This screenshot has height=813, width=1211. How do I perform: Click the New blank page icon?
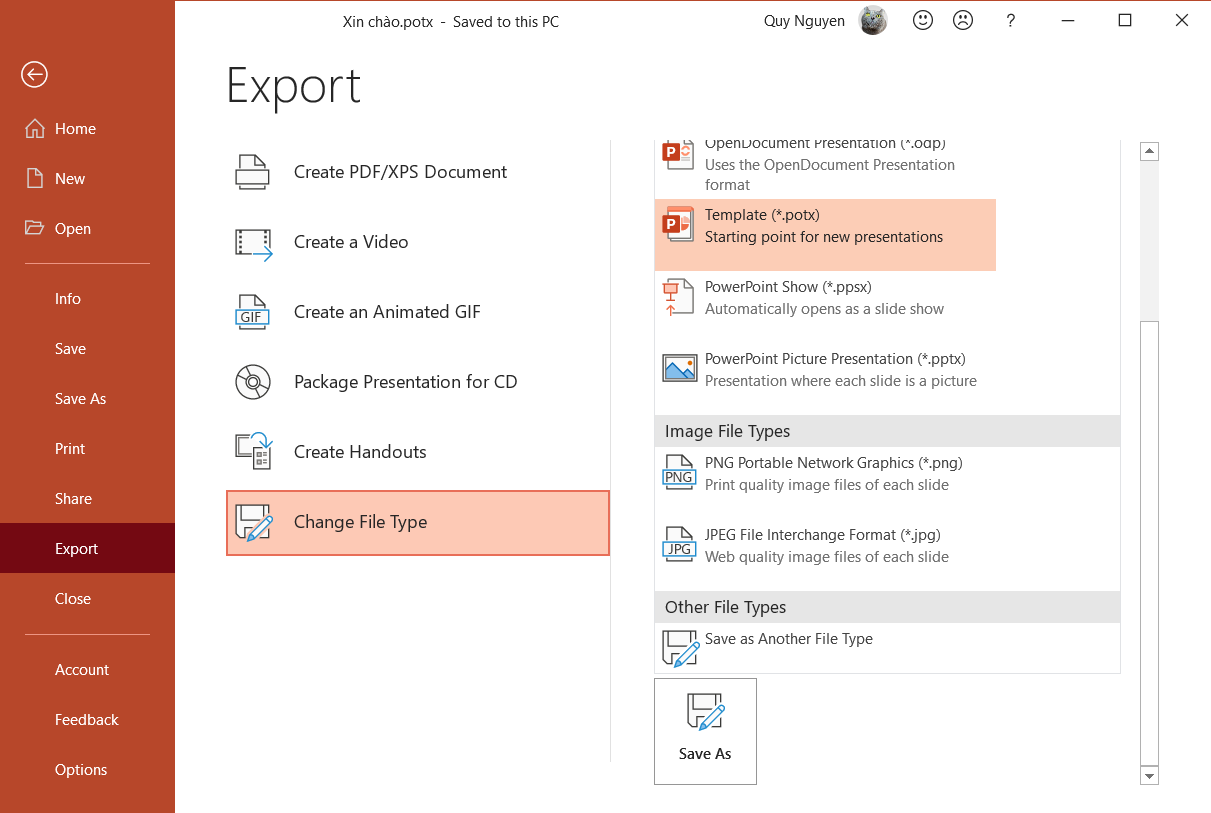[x=35, y=178]
